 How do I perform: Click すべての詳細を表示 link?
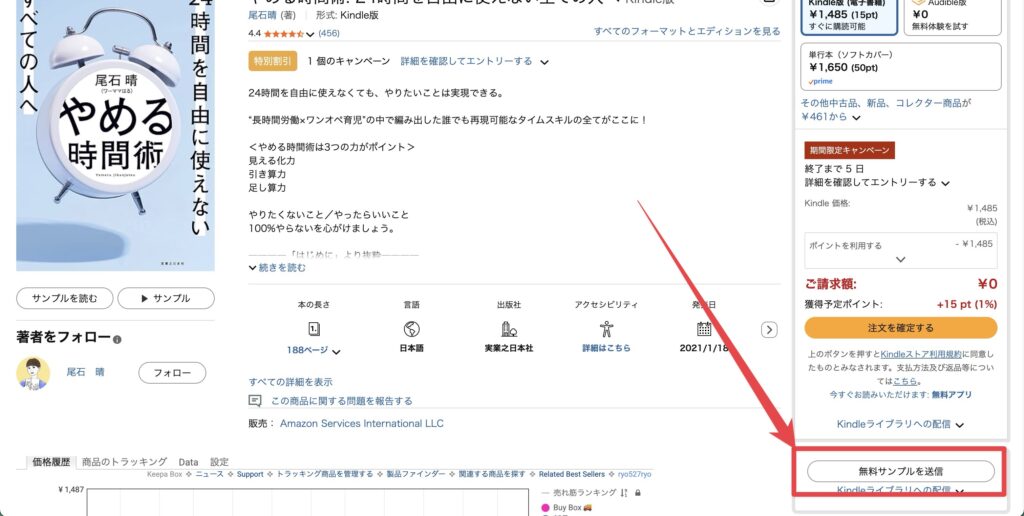[291, 382]
